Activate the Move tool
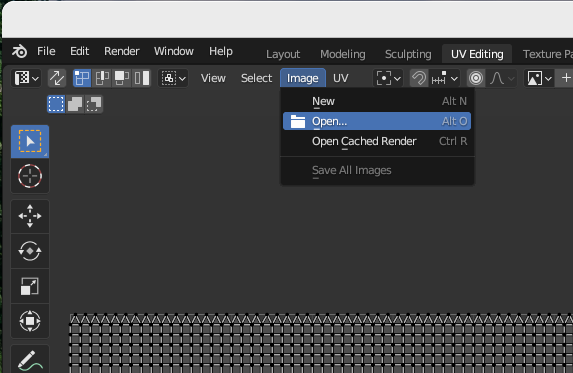 click(x=30, y=216)
